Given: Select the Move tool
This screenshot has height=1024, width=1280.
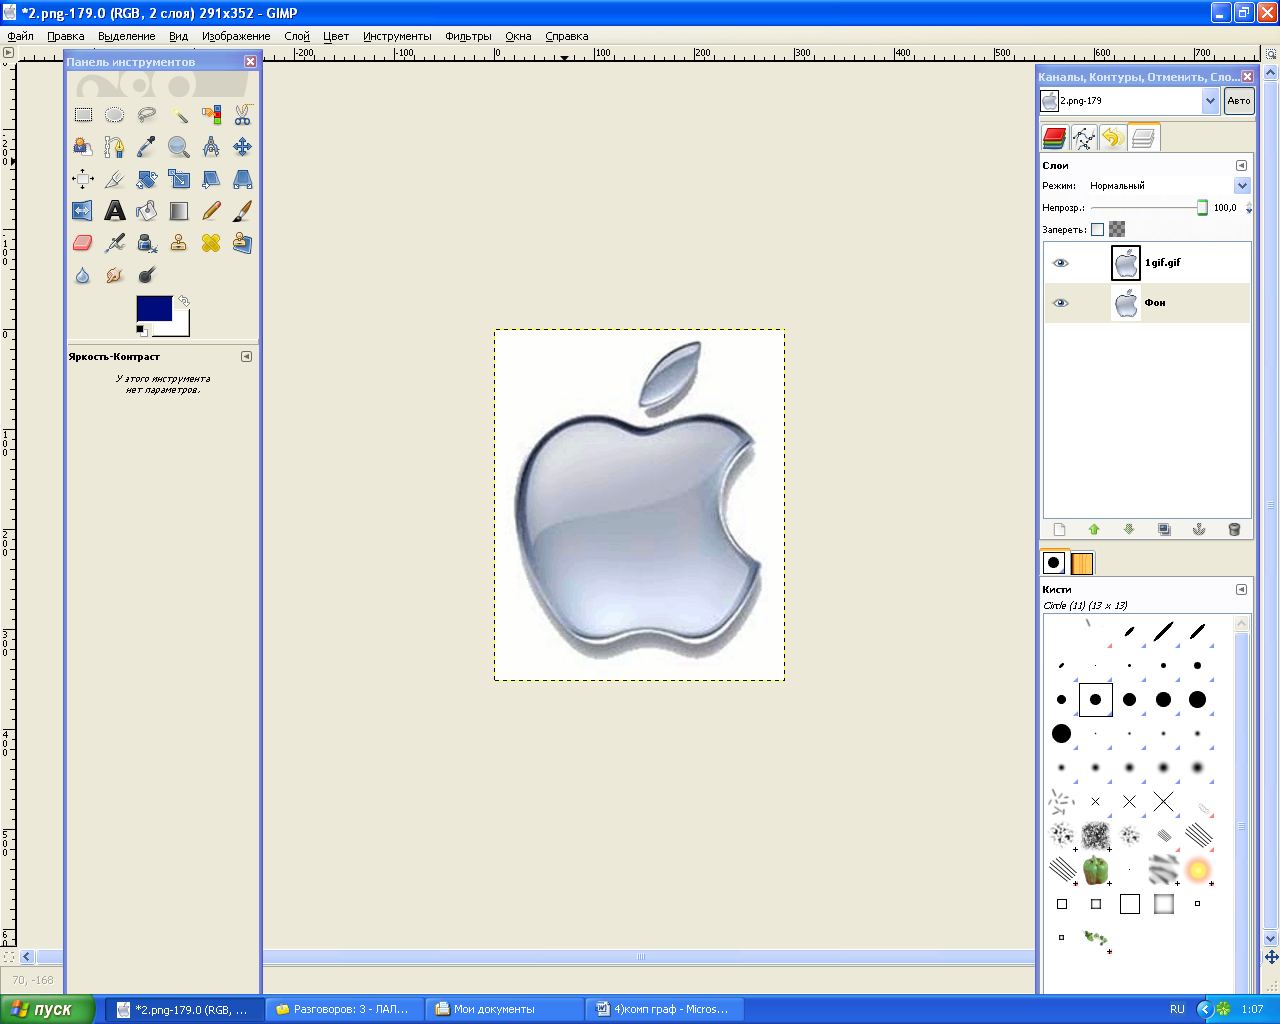Looking at the screenshot, I should pos(243,147).
